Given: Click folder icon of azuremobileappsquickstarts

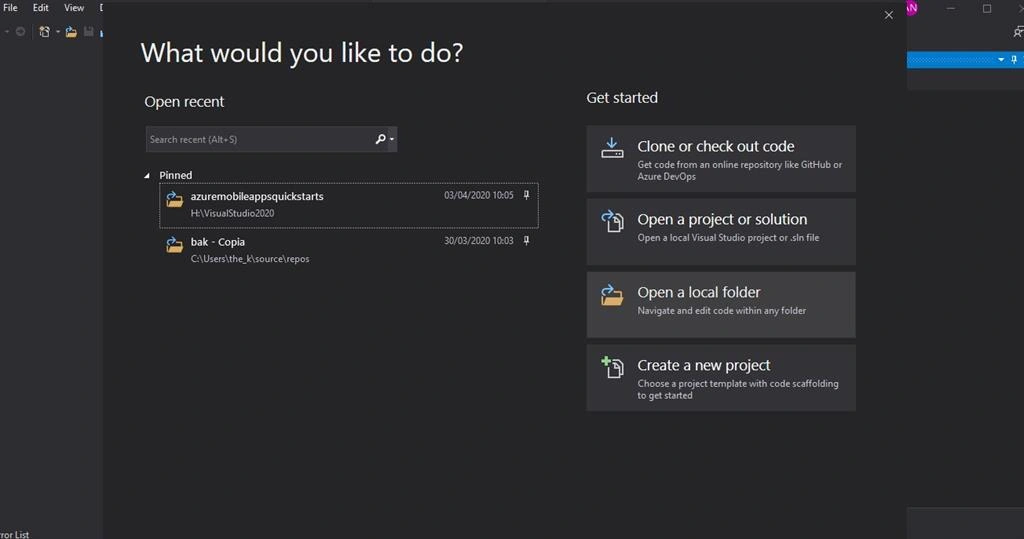Looking at the screenshot, I should (x=174, y=199).
